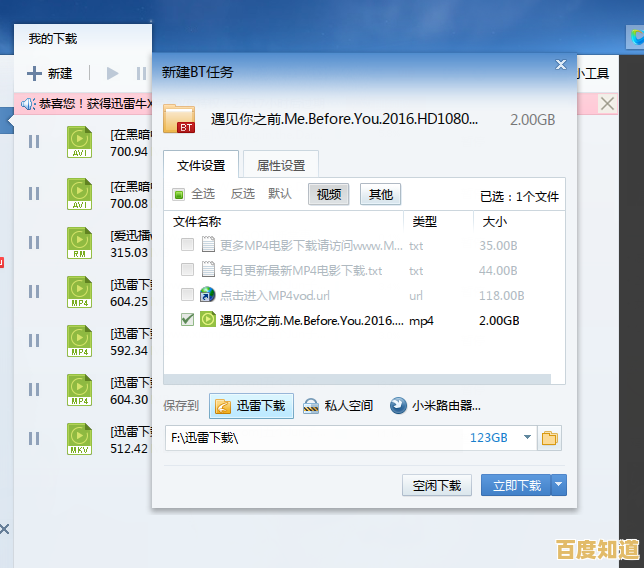Select 迅雷下载 as save location
The height and width of the screenshot is (568, 644).
click(251, 406)
